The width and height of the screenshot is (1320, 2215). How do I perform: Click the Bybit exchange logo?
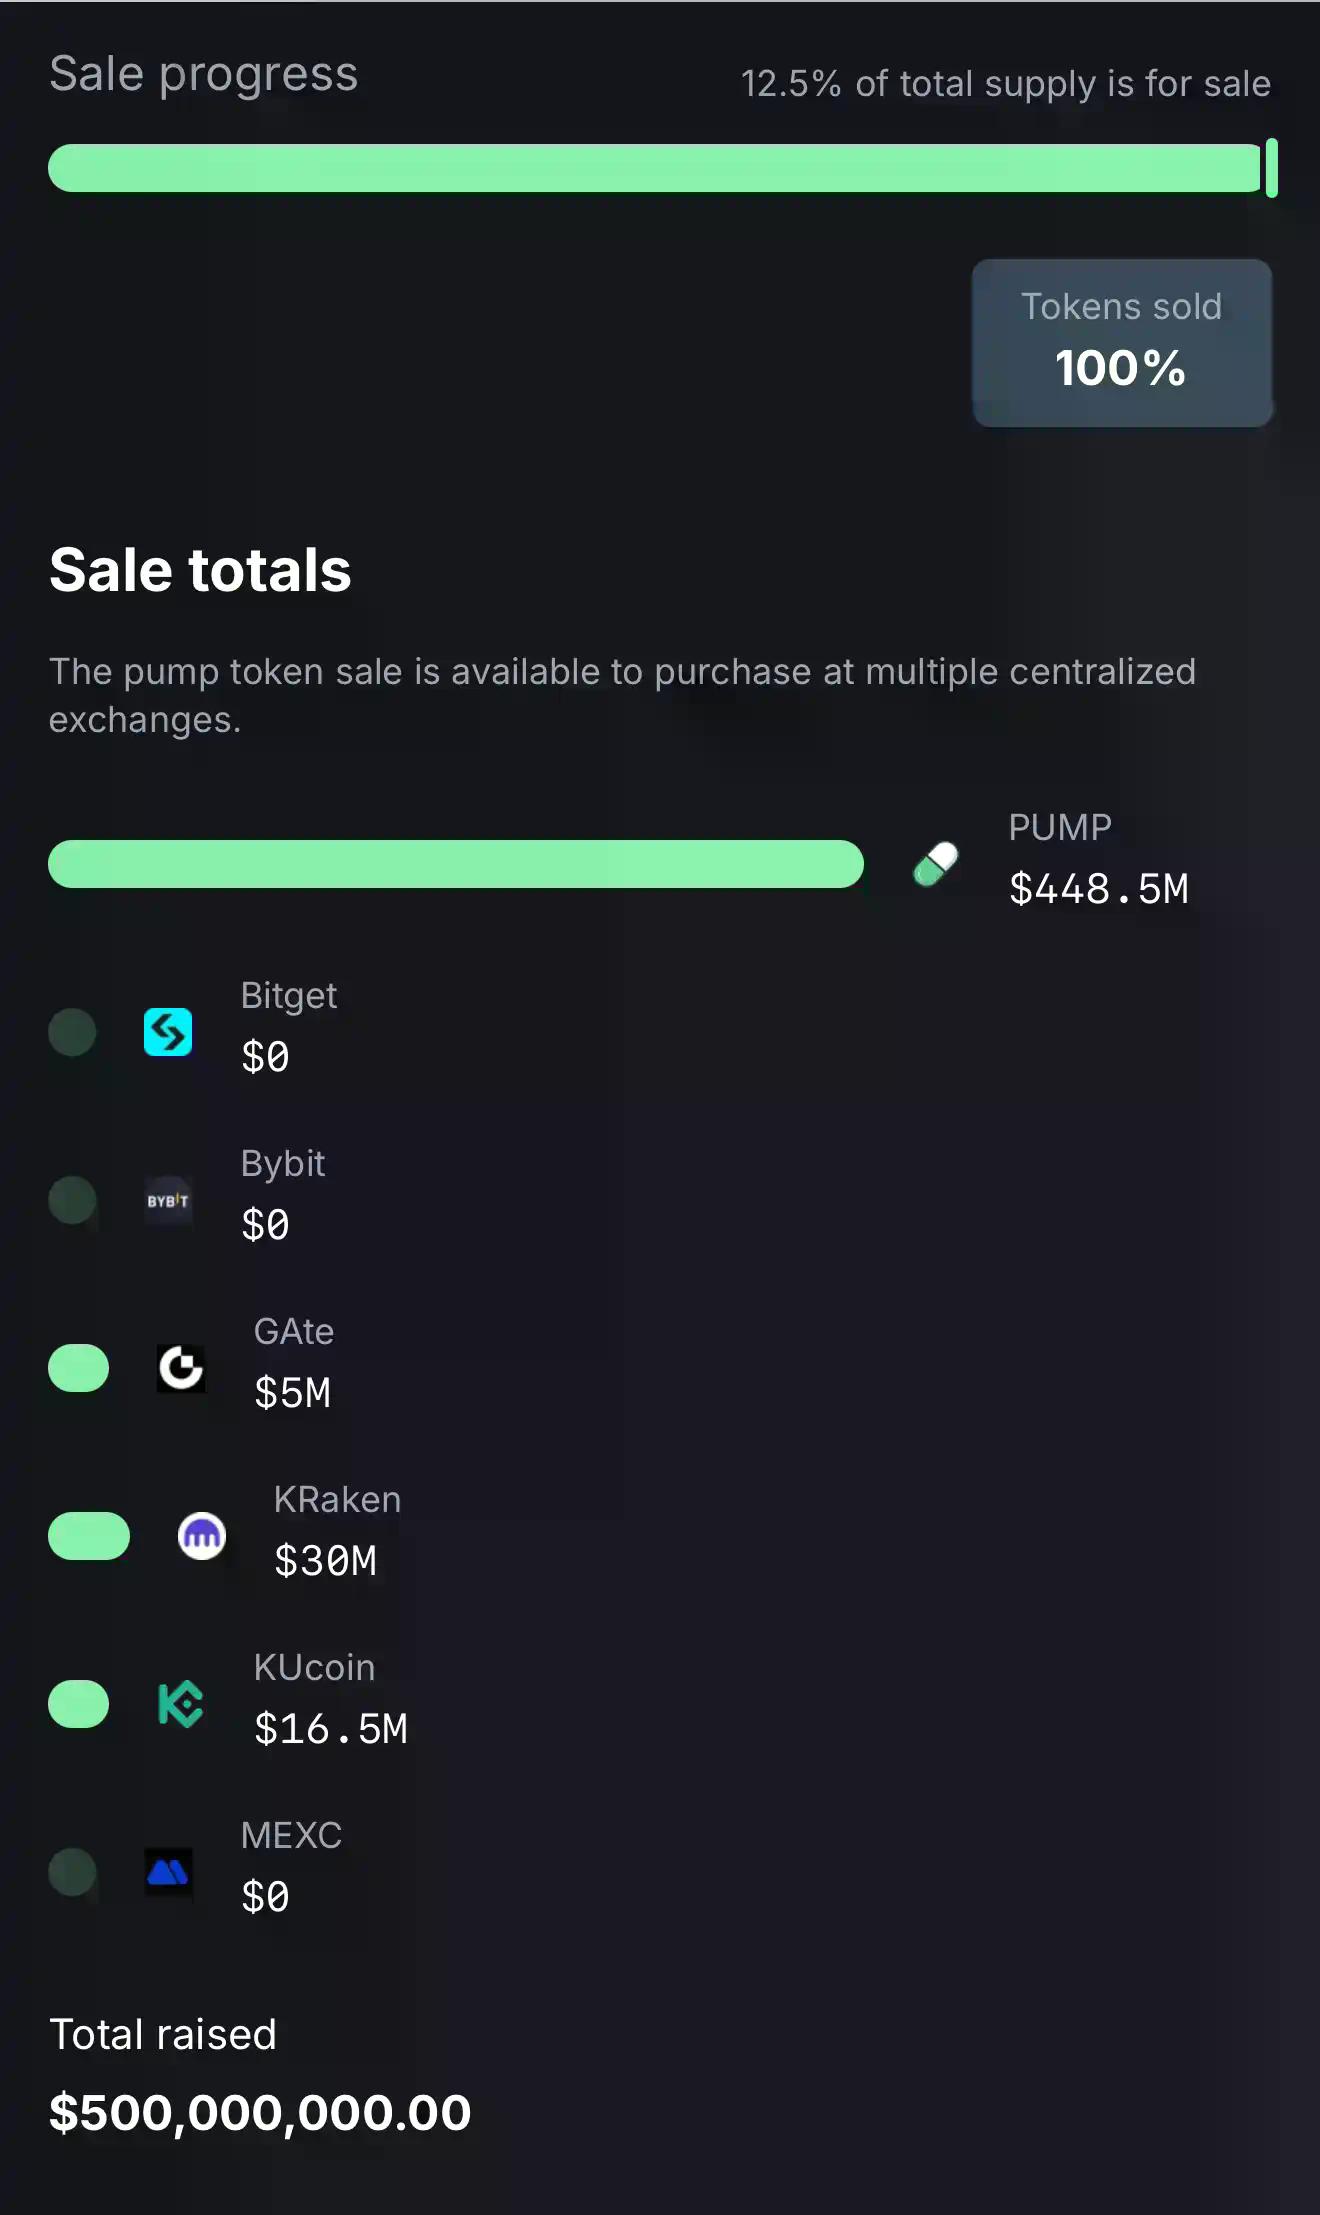pos(168,1202)
